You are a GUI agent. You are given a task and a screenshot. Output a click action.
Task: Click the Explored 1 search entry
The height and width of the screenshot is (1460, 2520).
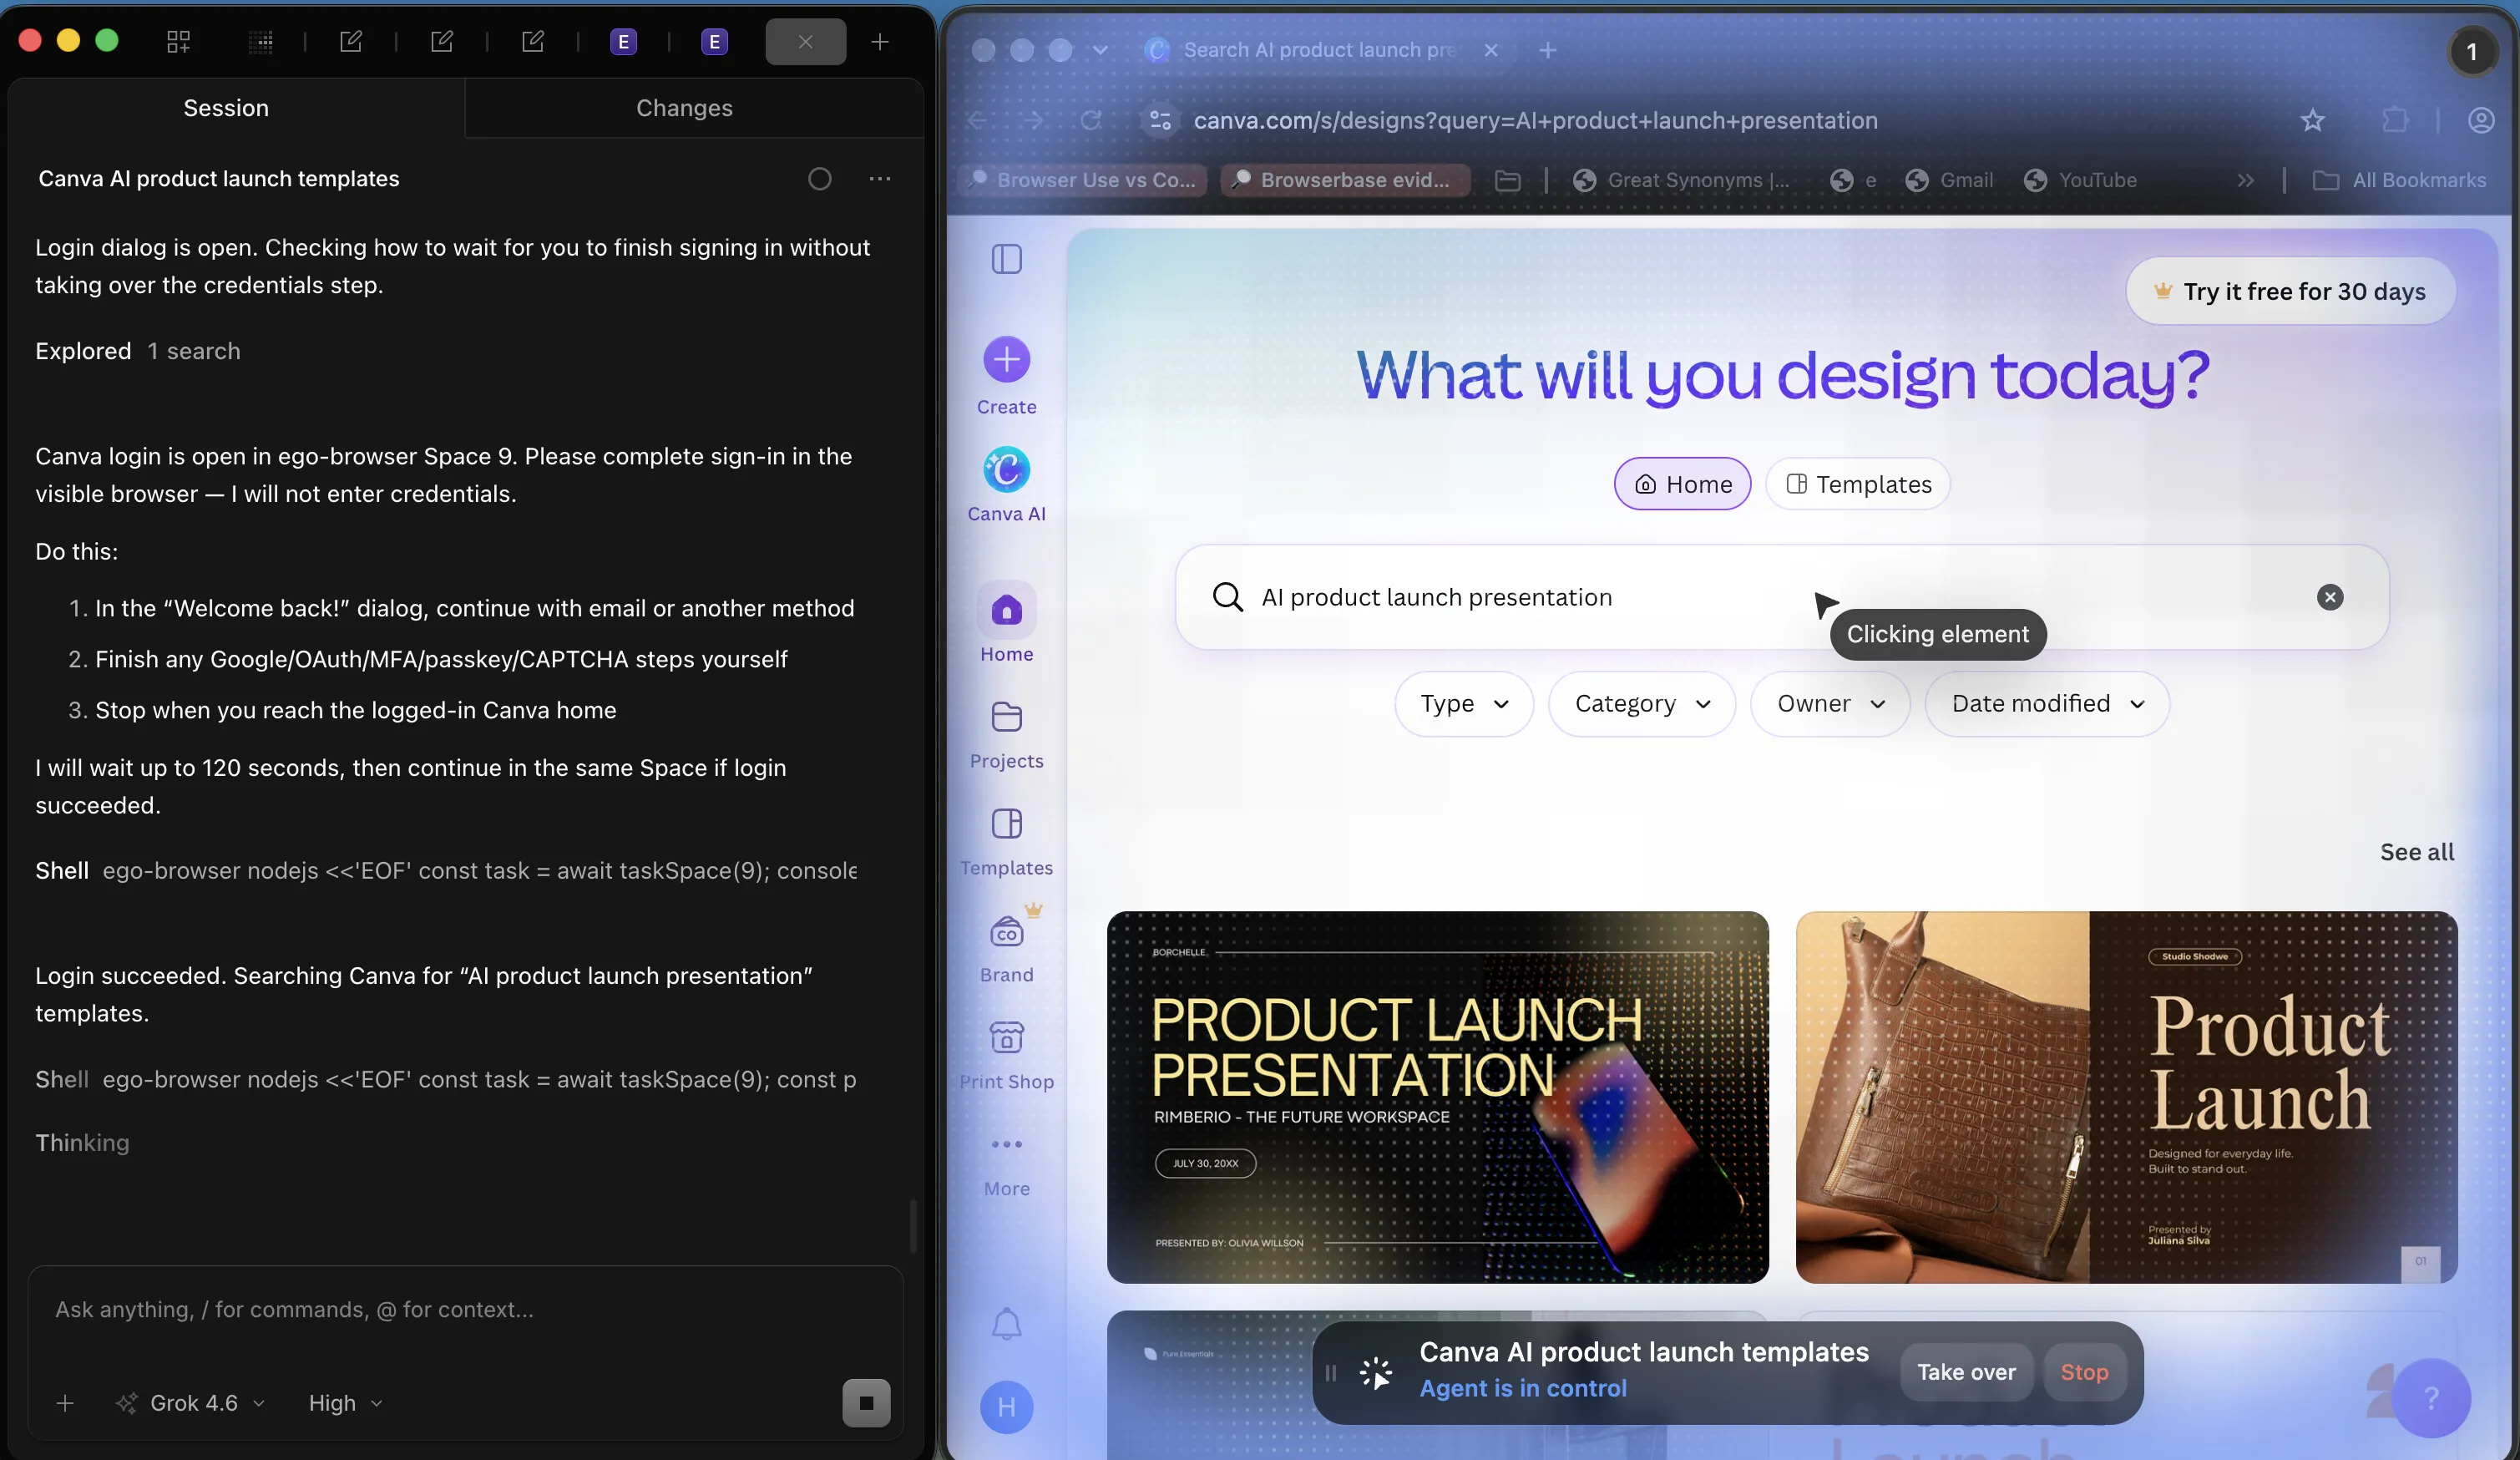click(x=138, y=351)
